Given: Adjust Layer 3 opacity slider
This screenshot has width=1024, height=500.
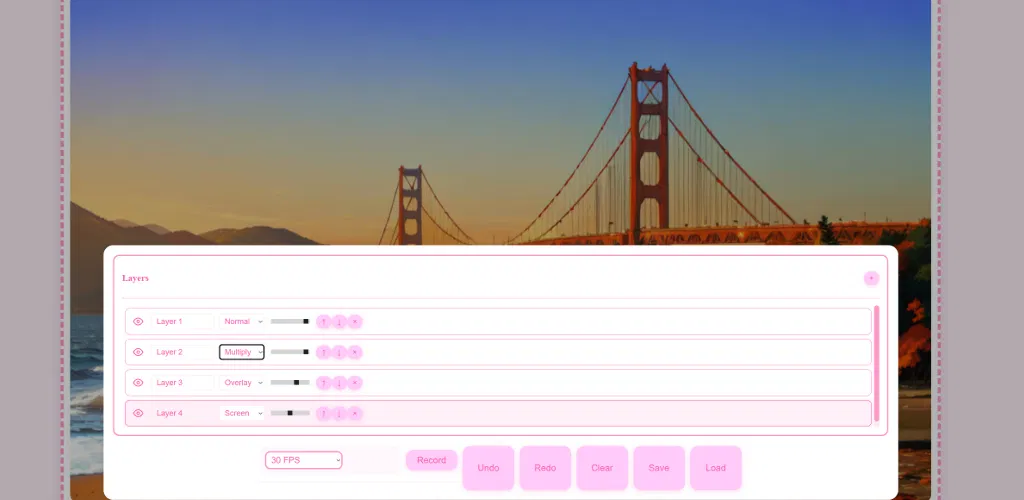Looking at the screenshot, I should [290, 383].
